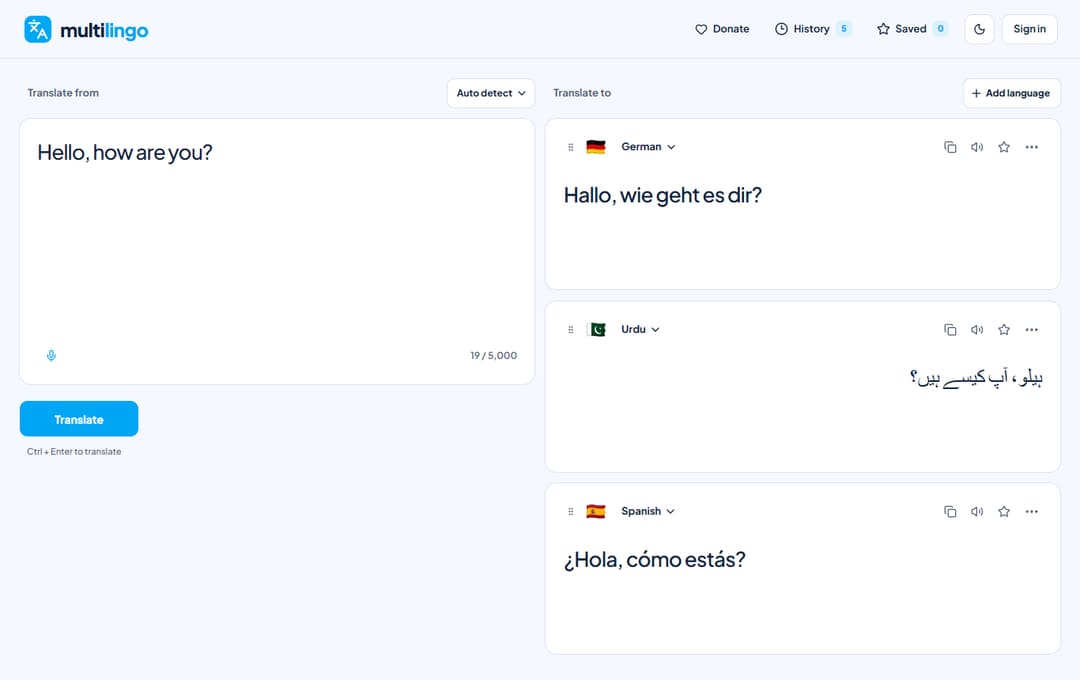Click the Urdu card drag handle

[570, 329]
